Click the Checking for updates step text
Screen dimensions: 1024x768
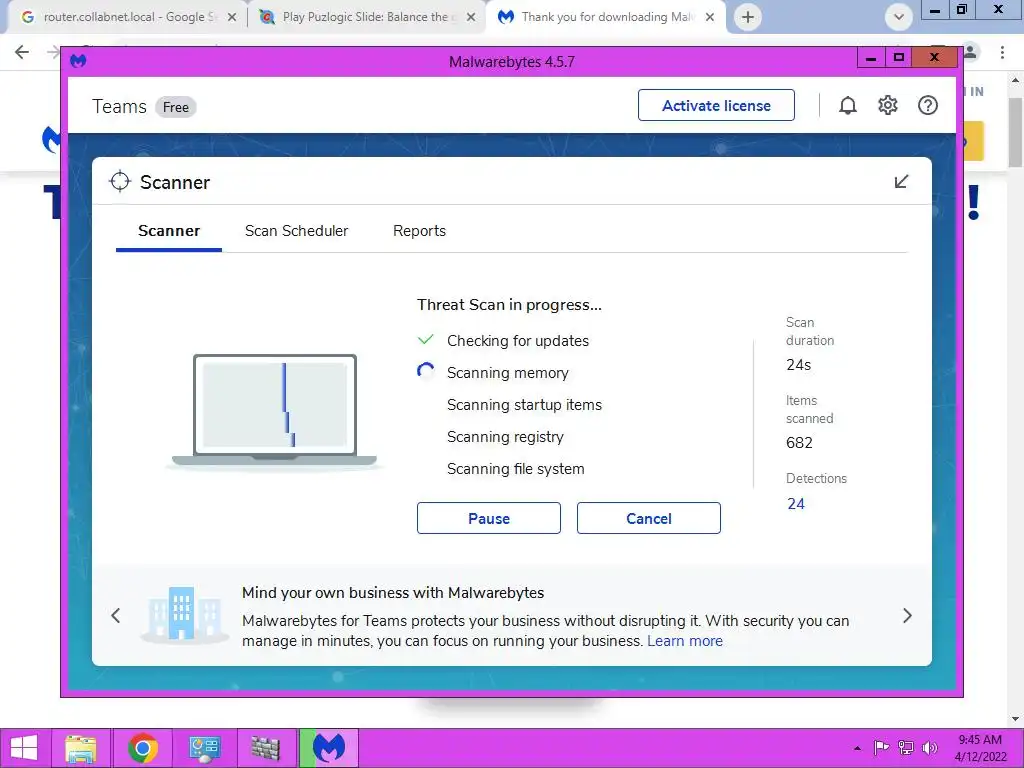pyautogui.click(x=518, y=340)
